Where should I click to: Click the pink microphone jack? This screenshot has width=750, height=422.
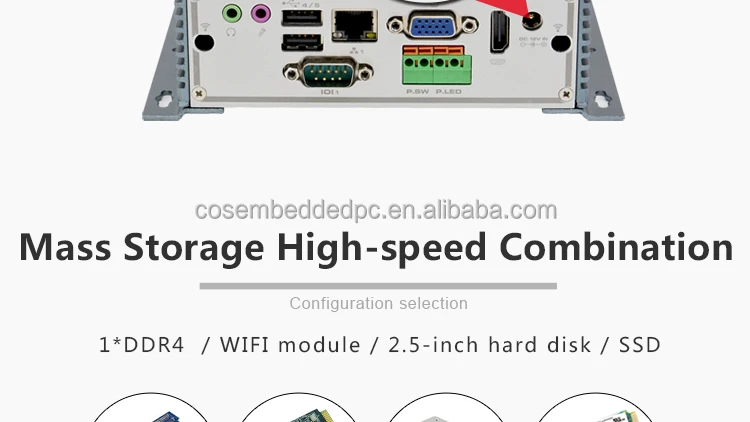261,13
